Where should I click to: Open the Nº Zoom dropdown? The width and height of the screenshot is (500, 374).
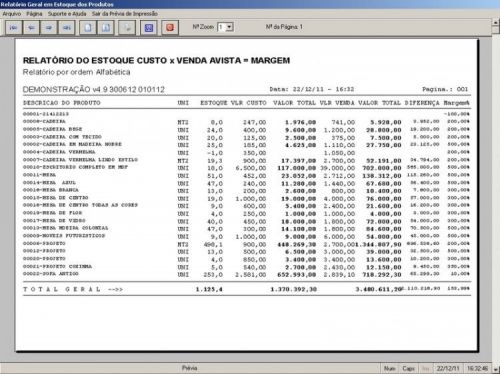(229, 27)
